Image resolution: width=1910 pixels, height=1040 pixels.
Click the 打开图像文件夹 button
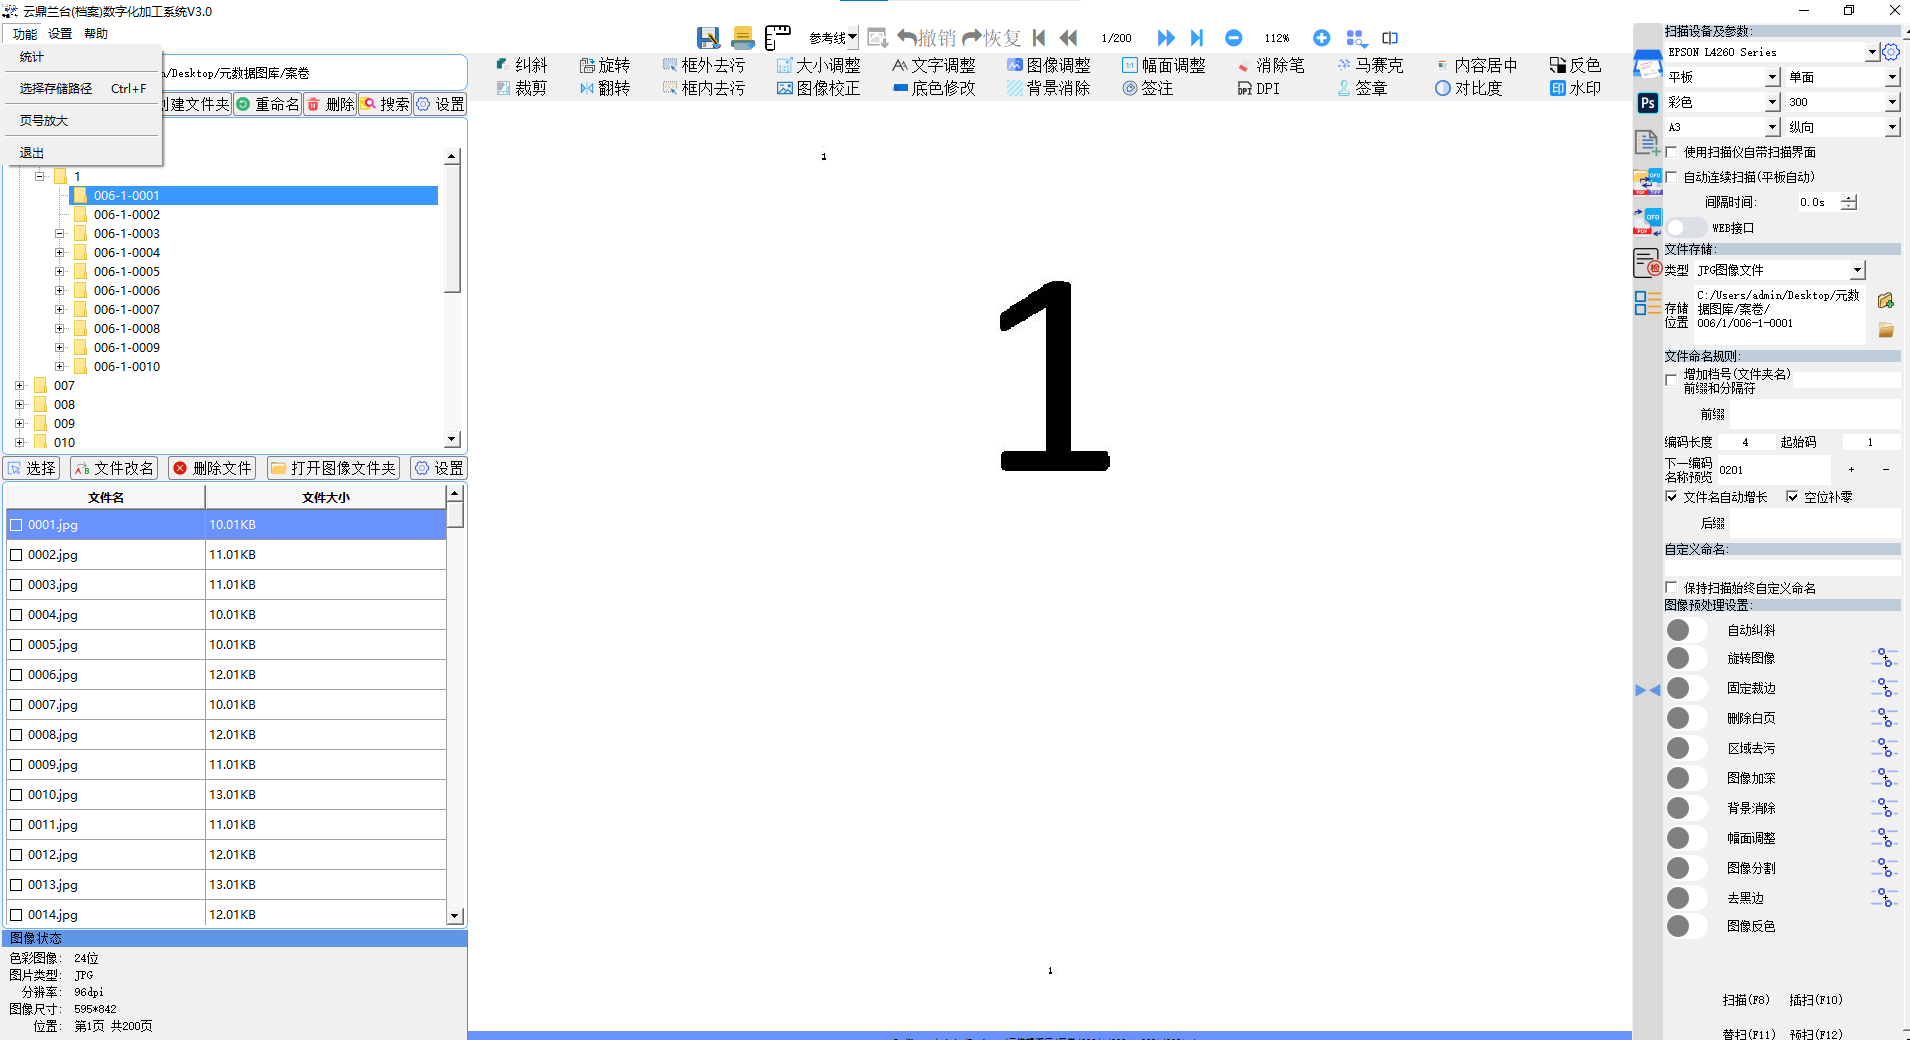(334, 468)
